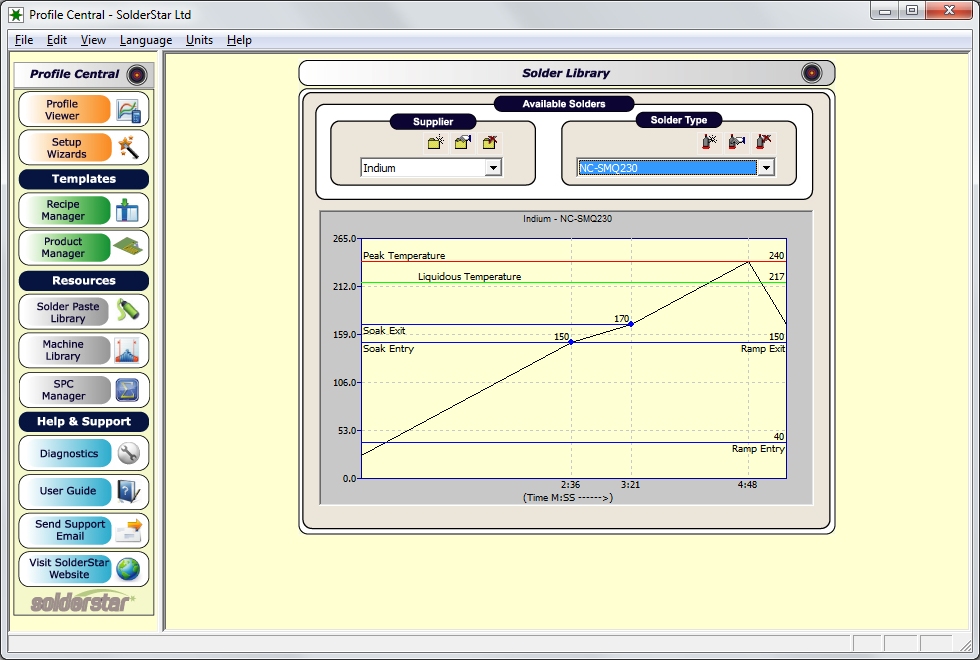This screenshot has width=980, height=660.
Task: Click the Peak Temperature label on chart
Action: (404, 256)
